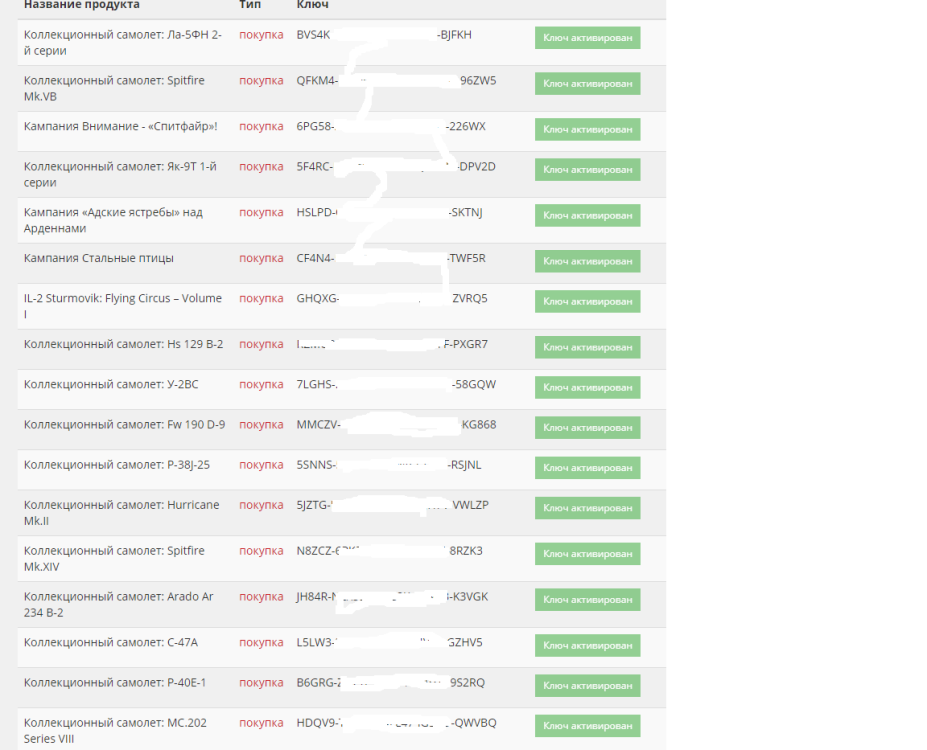927x750 pixels.
Task: Select the 'Ключ' column header
Action: (312, 5)
